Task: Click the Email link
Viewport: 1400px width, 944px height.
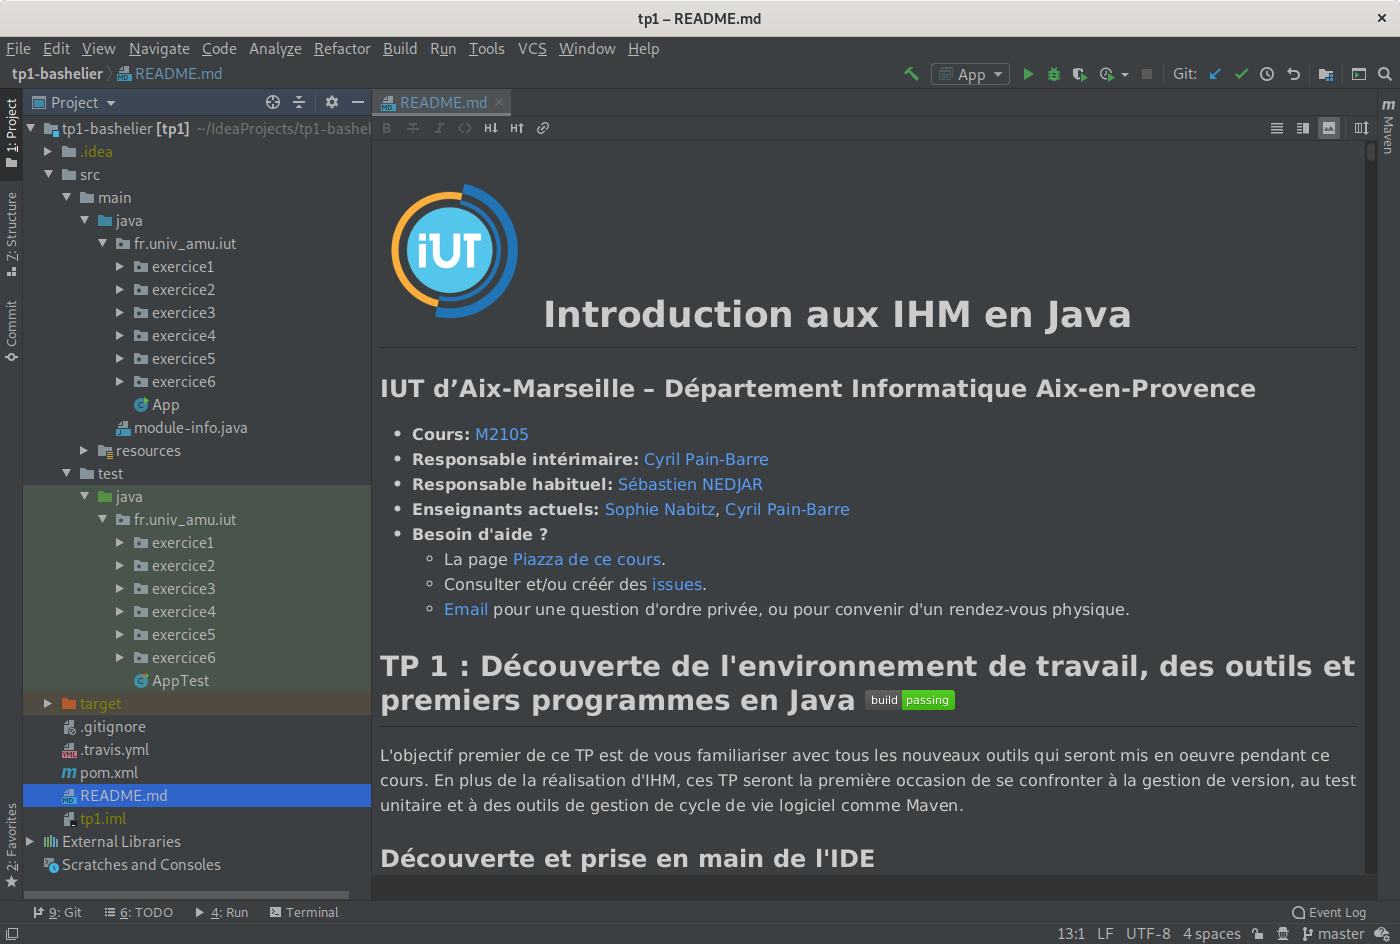Action: coord(466,609)
